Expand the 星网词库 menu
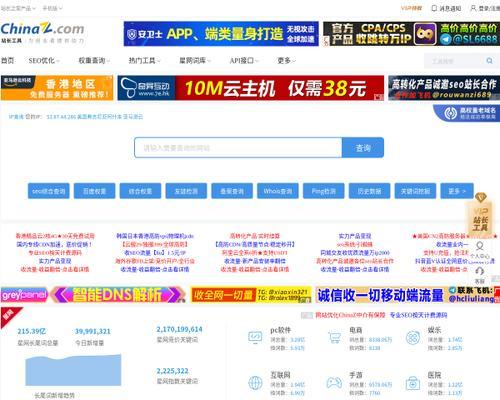 195,61
